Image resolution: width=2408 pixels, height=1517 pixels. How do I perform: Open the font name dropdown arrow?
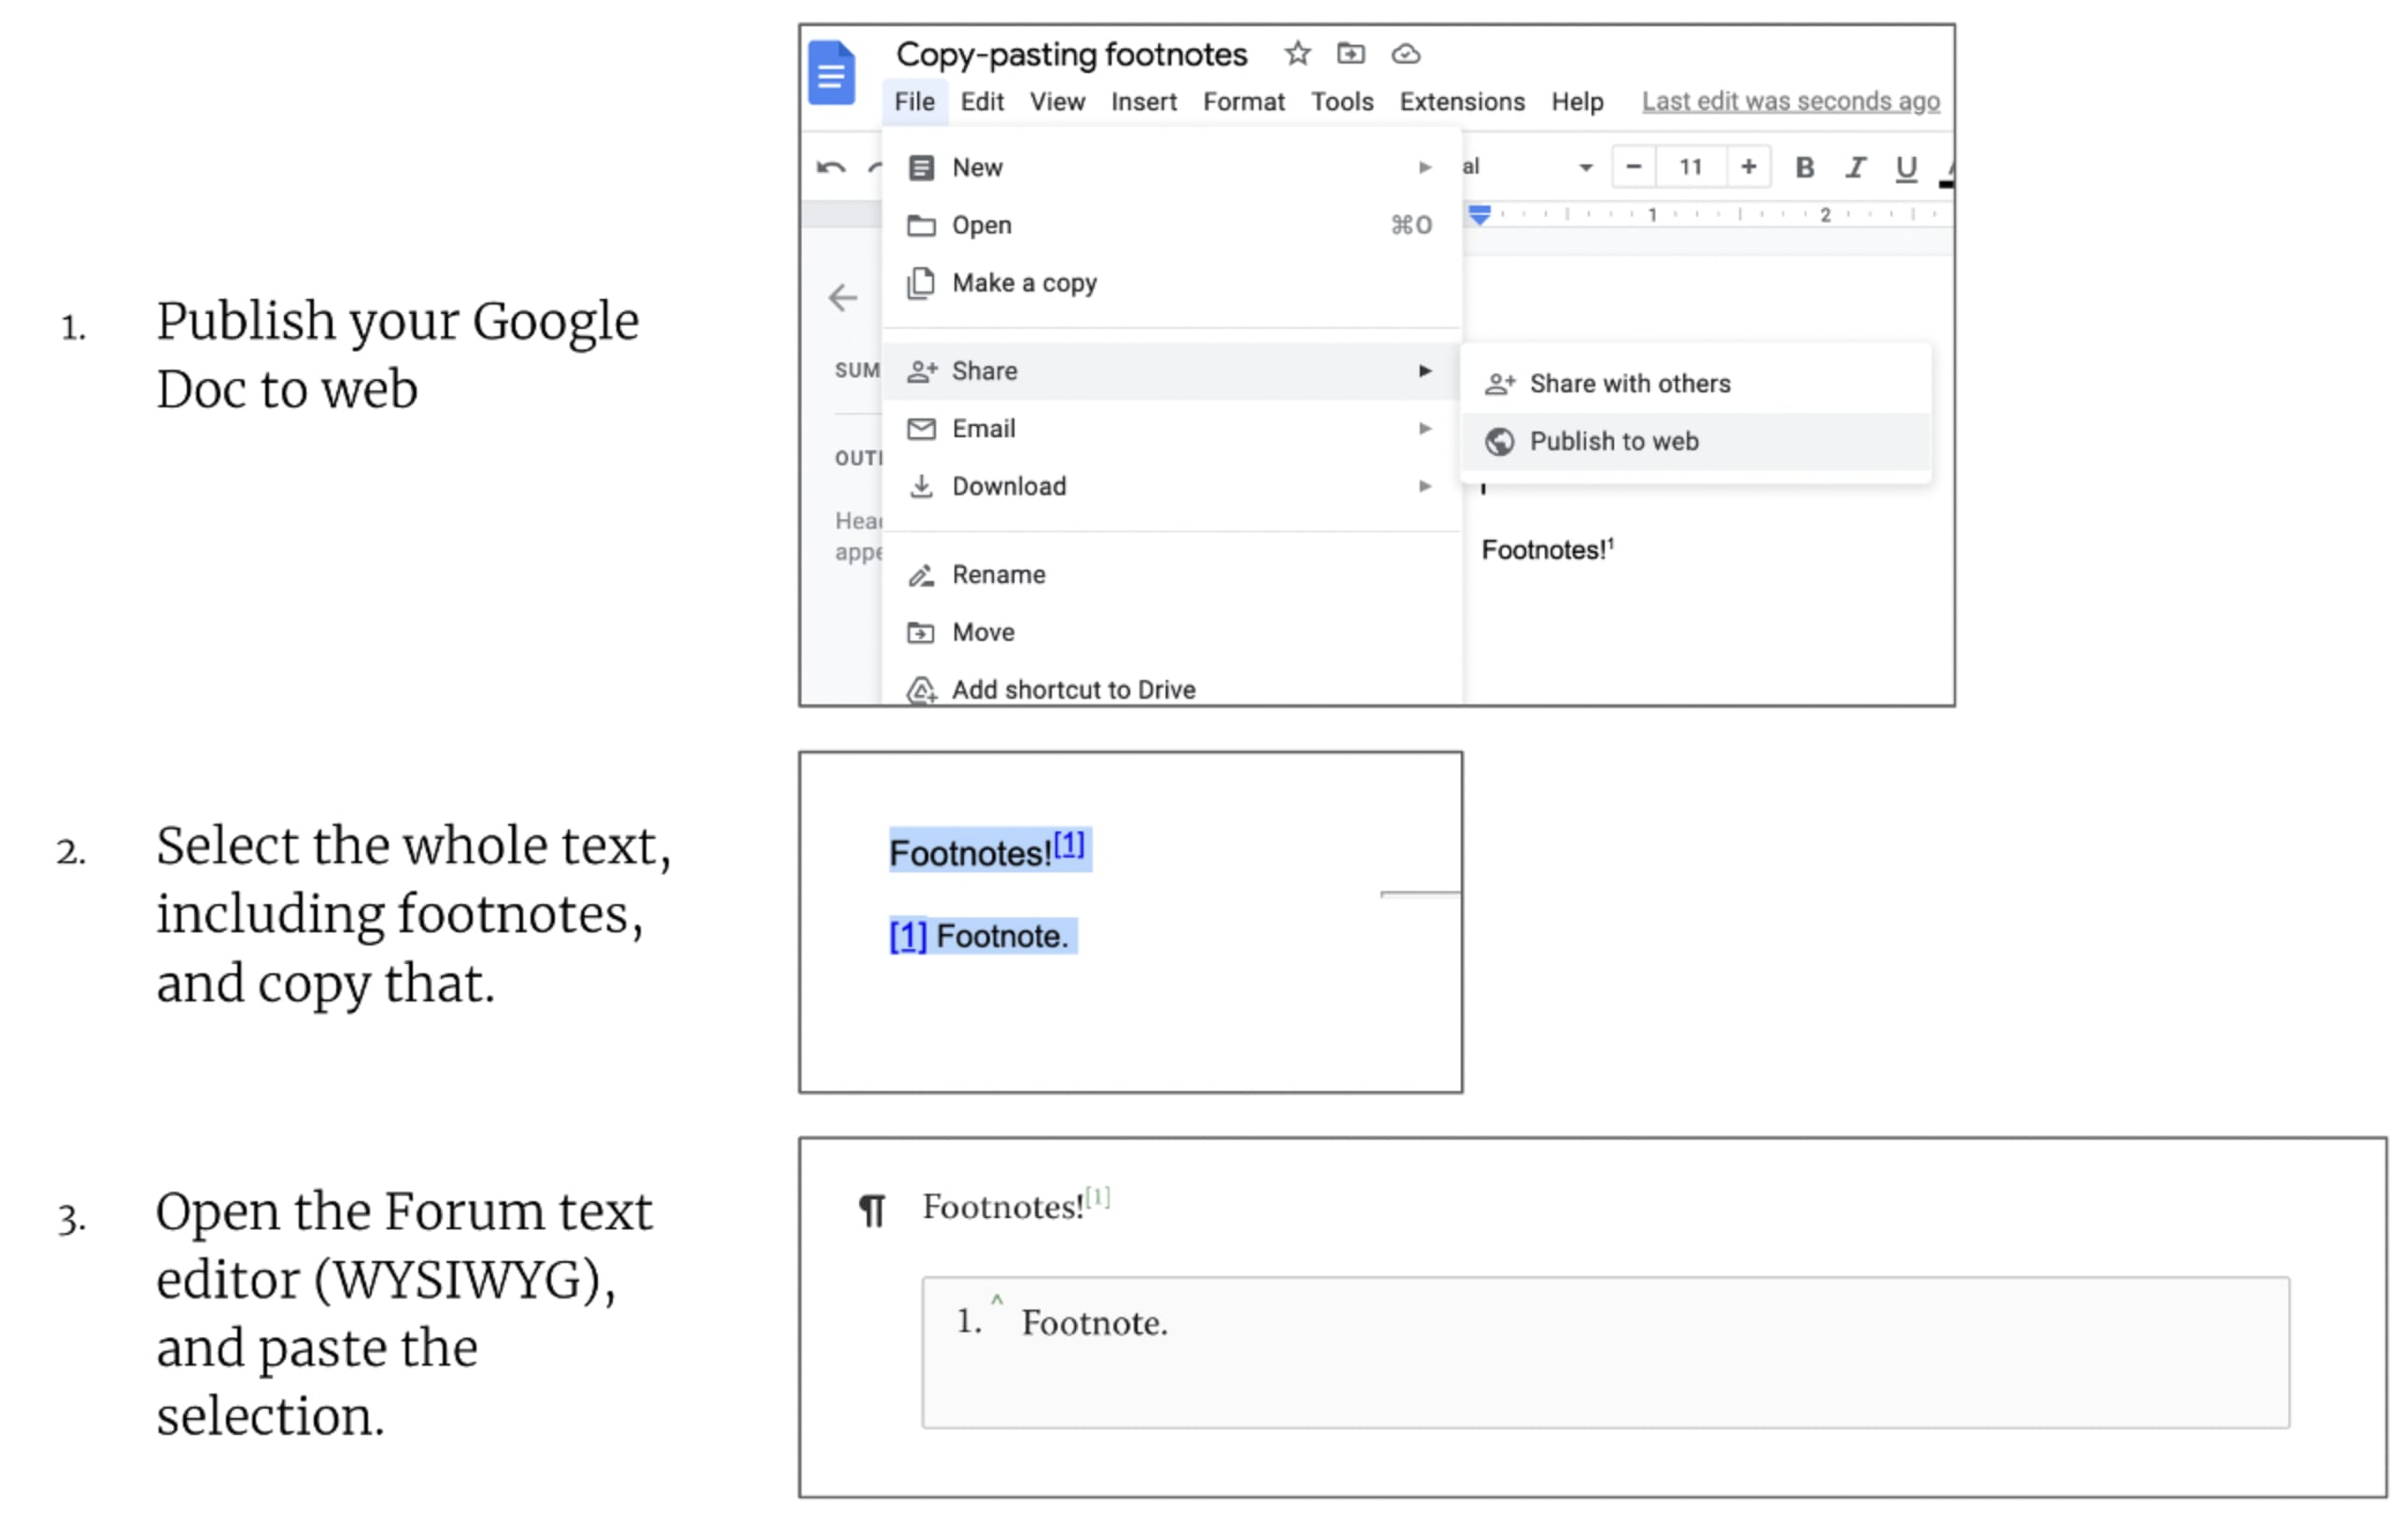[1585, 167]
